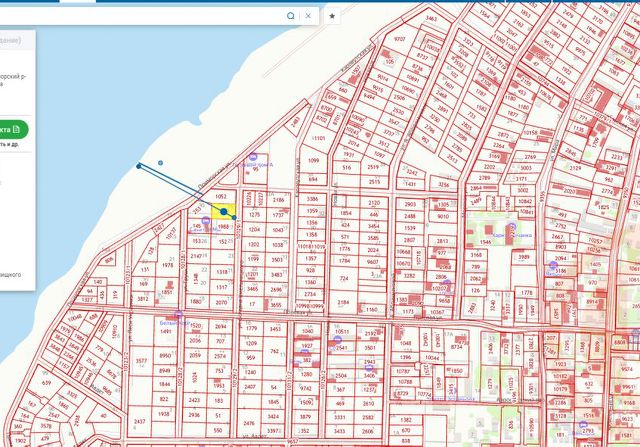The width and height of the screenshot is (640, 447).
Task: Click parcel 1988 below the yellow parcel
Action: point(223,227)
